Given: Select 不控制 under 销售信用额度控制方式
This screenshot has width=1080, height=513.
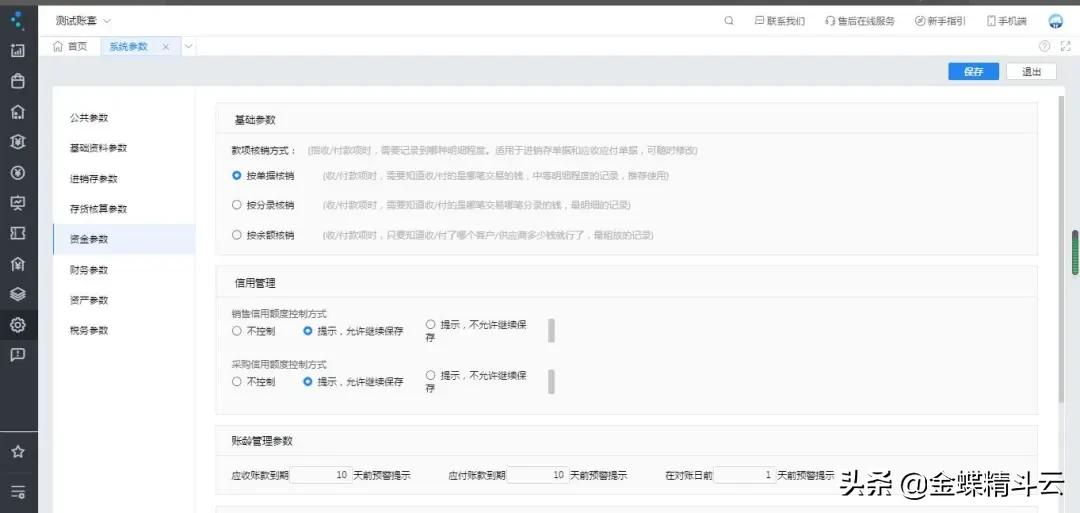Looking at the screenshot, I should pyautogui.click(x=236, y=331).
